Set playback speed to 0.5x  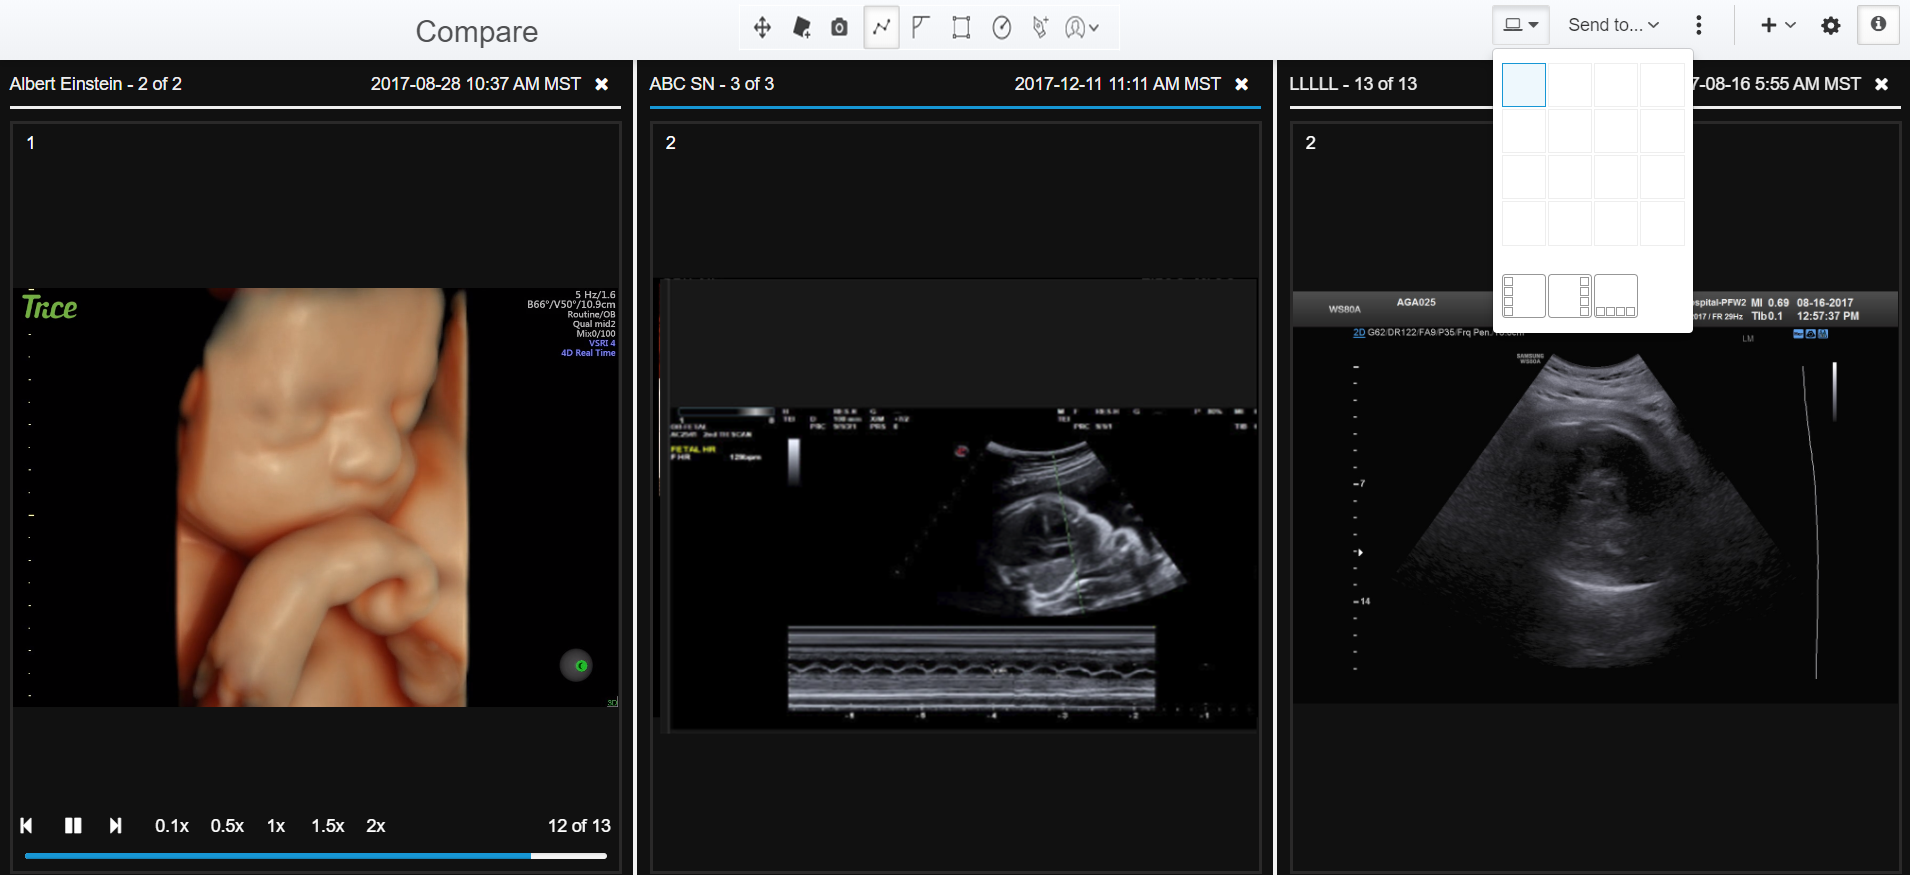227,826
